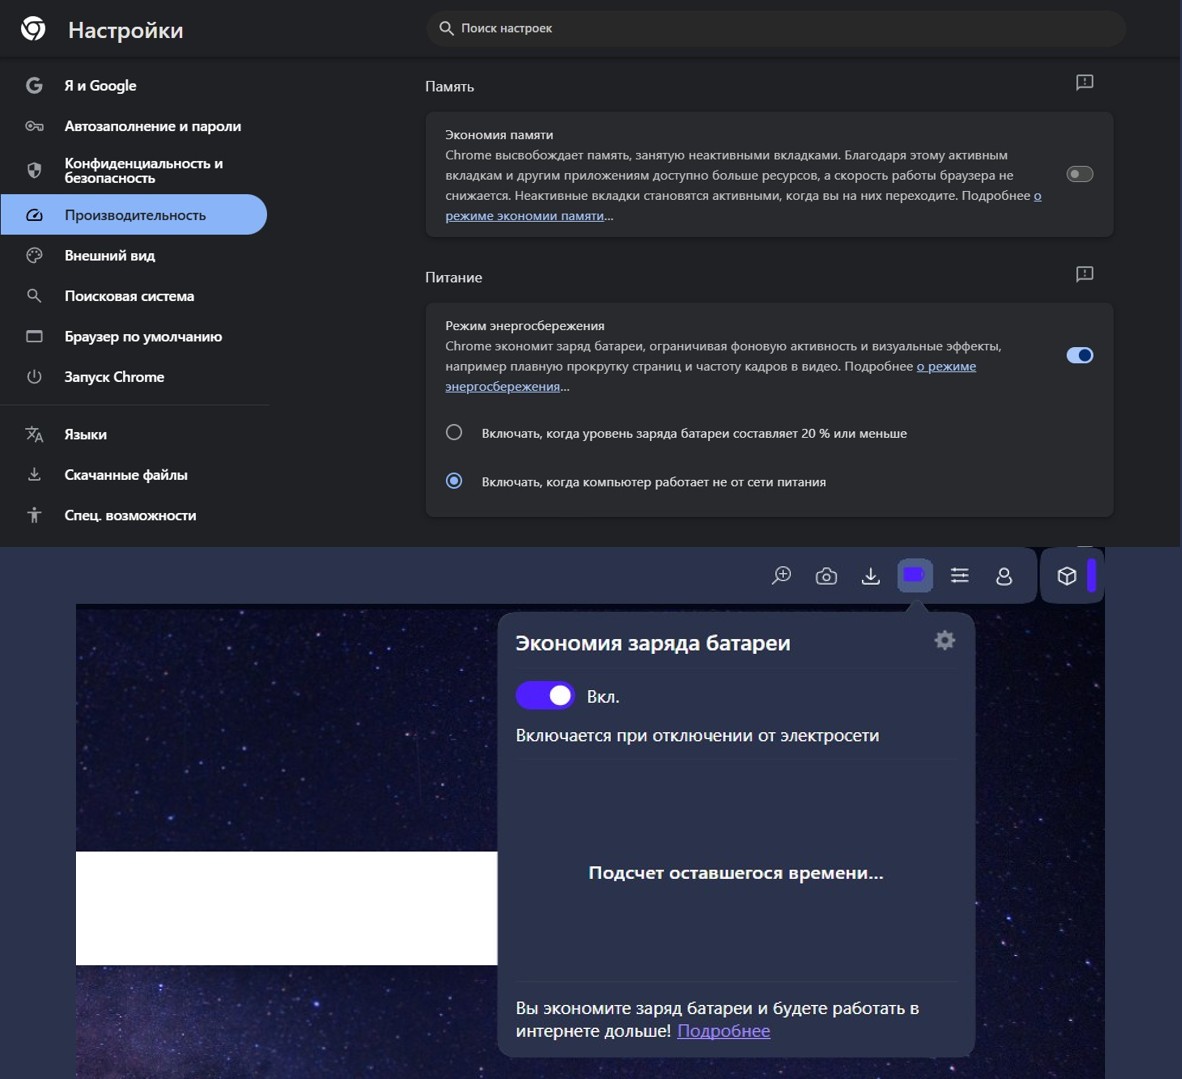Open the Внешний вид settings section
This screenshot has width=1182, height=1079.
pyautogui.click(x=110, y=256)
